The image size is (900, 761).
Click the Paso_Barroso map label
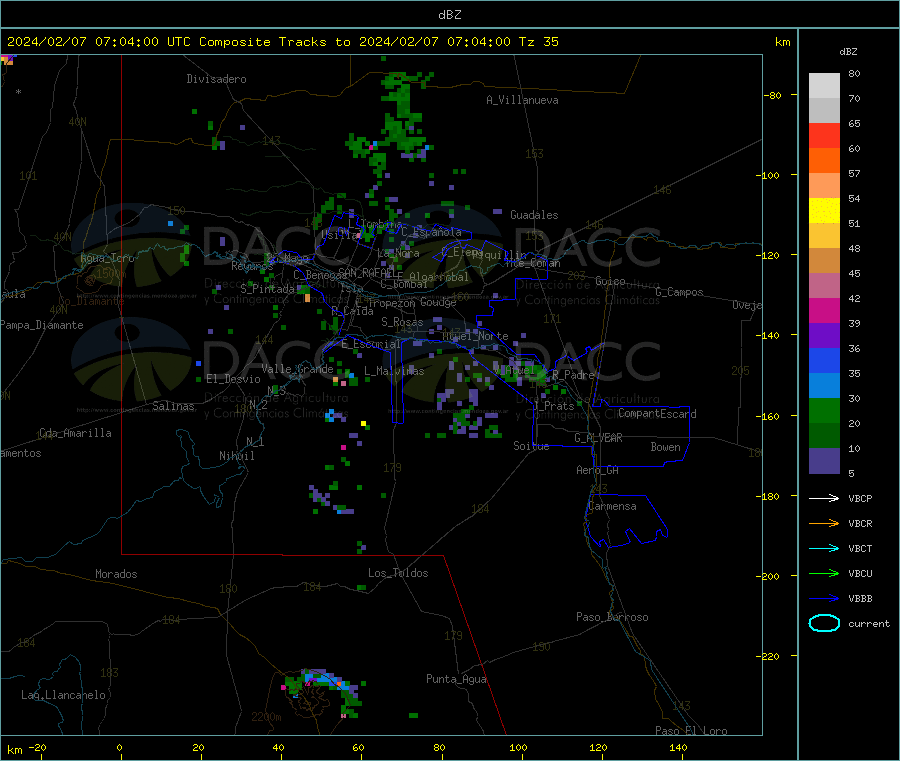pos(612,617)
